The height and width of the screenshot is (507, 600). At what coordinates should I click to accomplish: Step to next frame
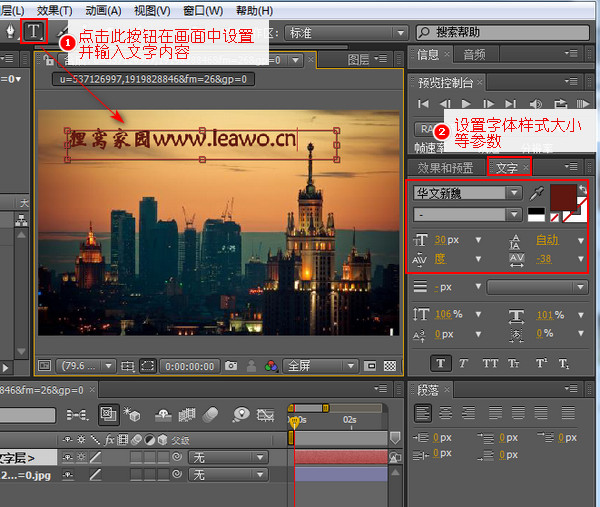coord(488,104)
